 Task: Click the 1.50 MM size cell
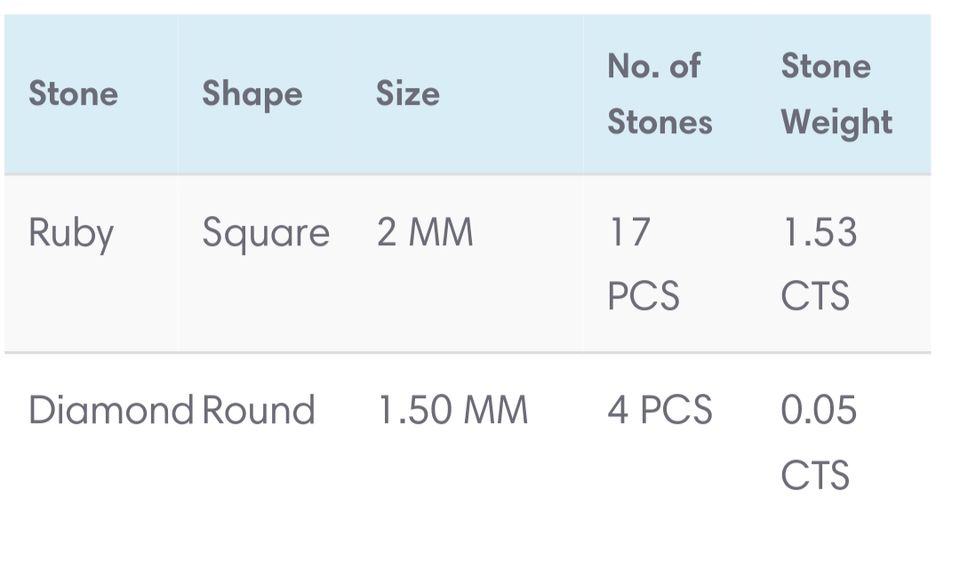452,411
